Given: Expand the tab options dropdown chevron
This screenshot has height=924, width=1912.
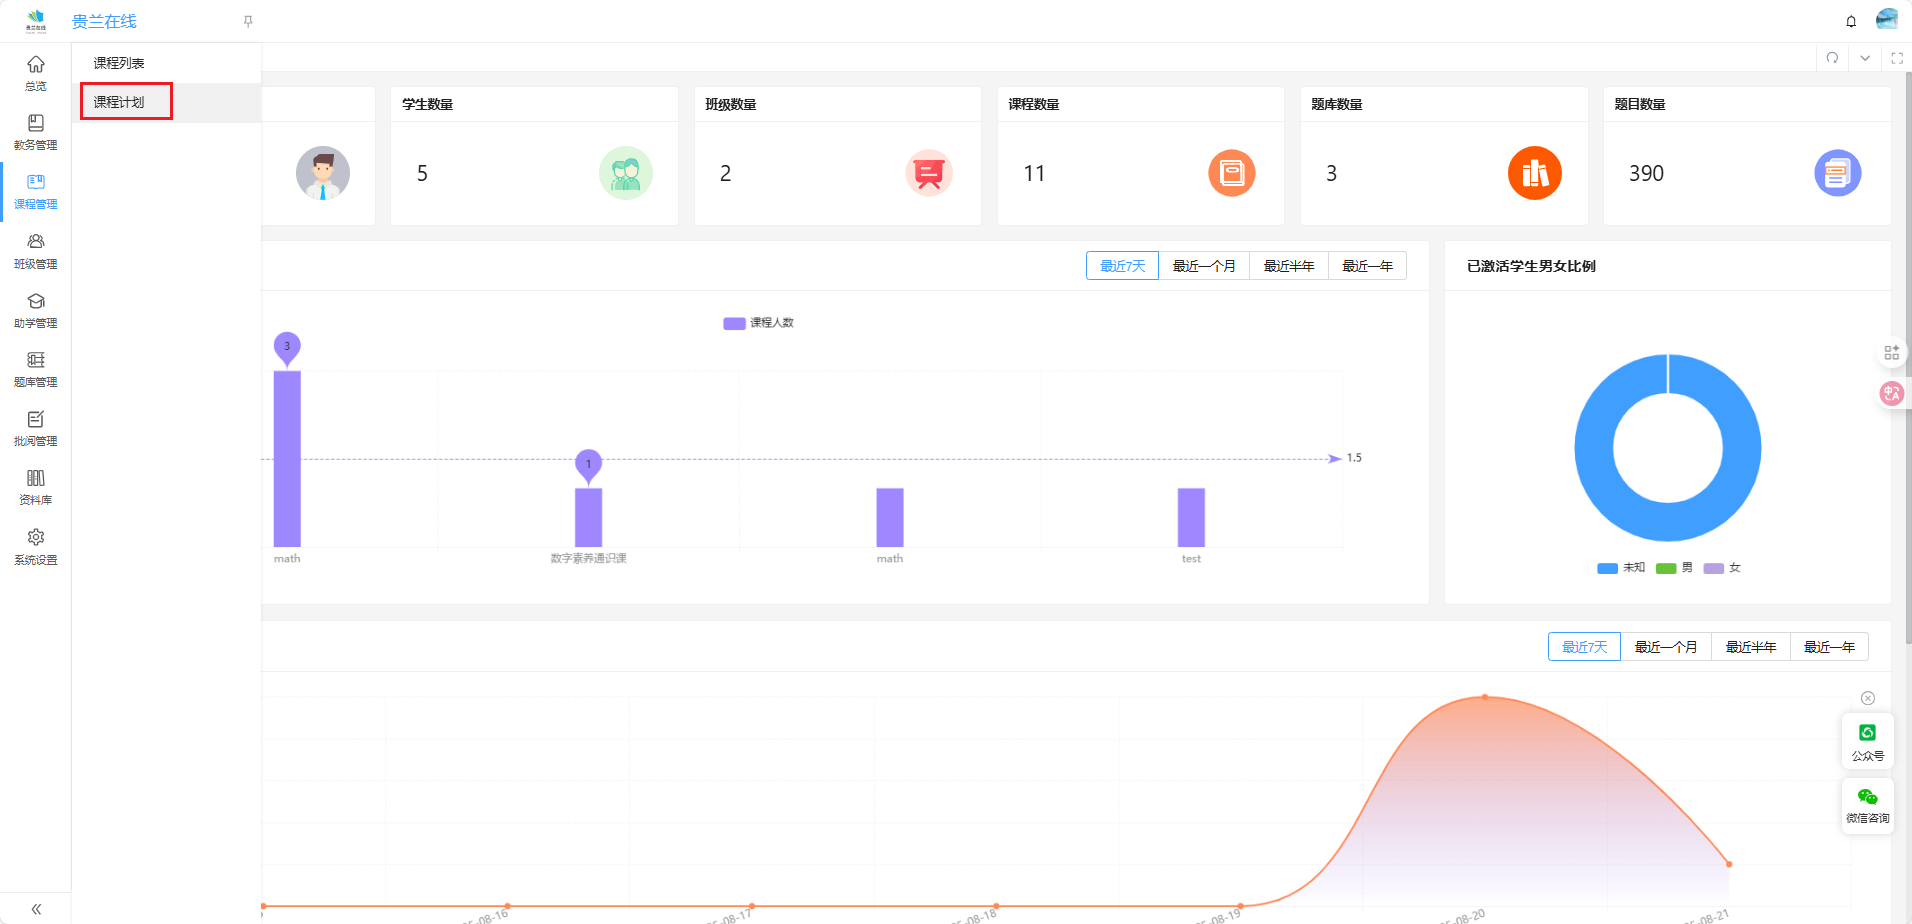Looking at the screenshot, I should pyautogui.click(x=1865, y=58).
